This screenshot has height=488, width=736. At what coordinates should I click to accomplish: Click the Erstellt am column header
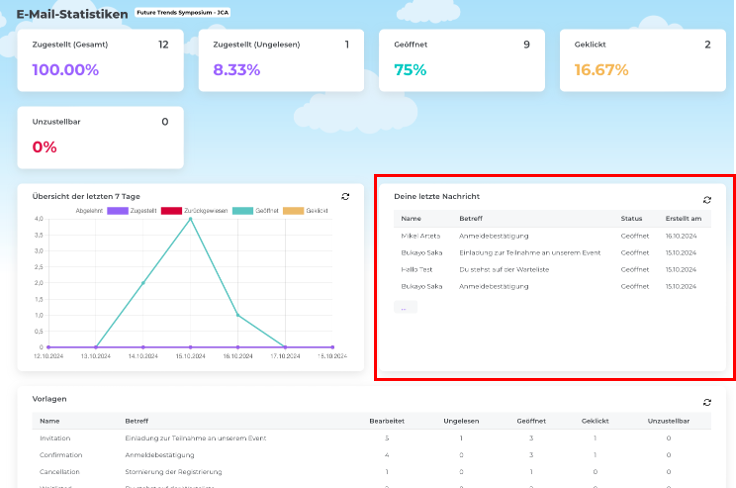(x=683, y=219)
